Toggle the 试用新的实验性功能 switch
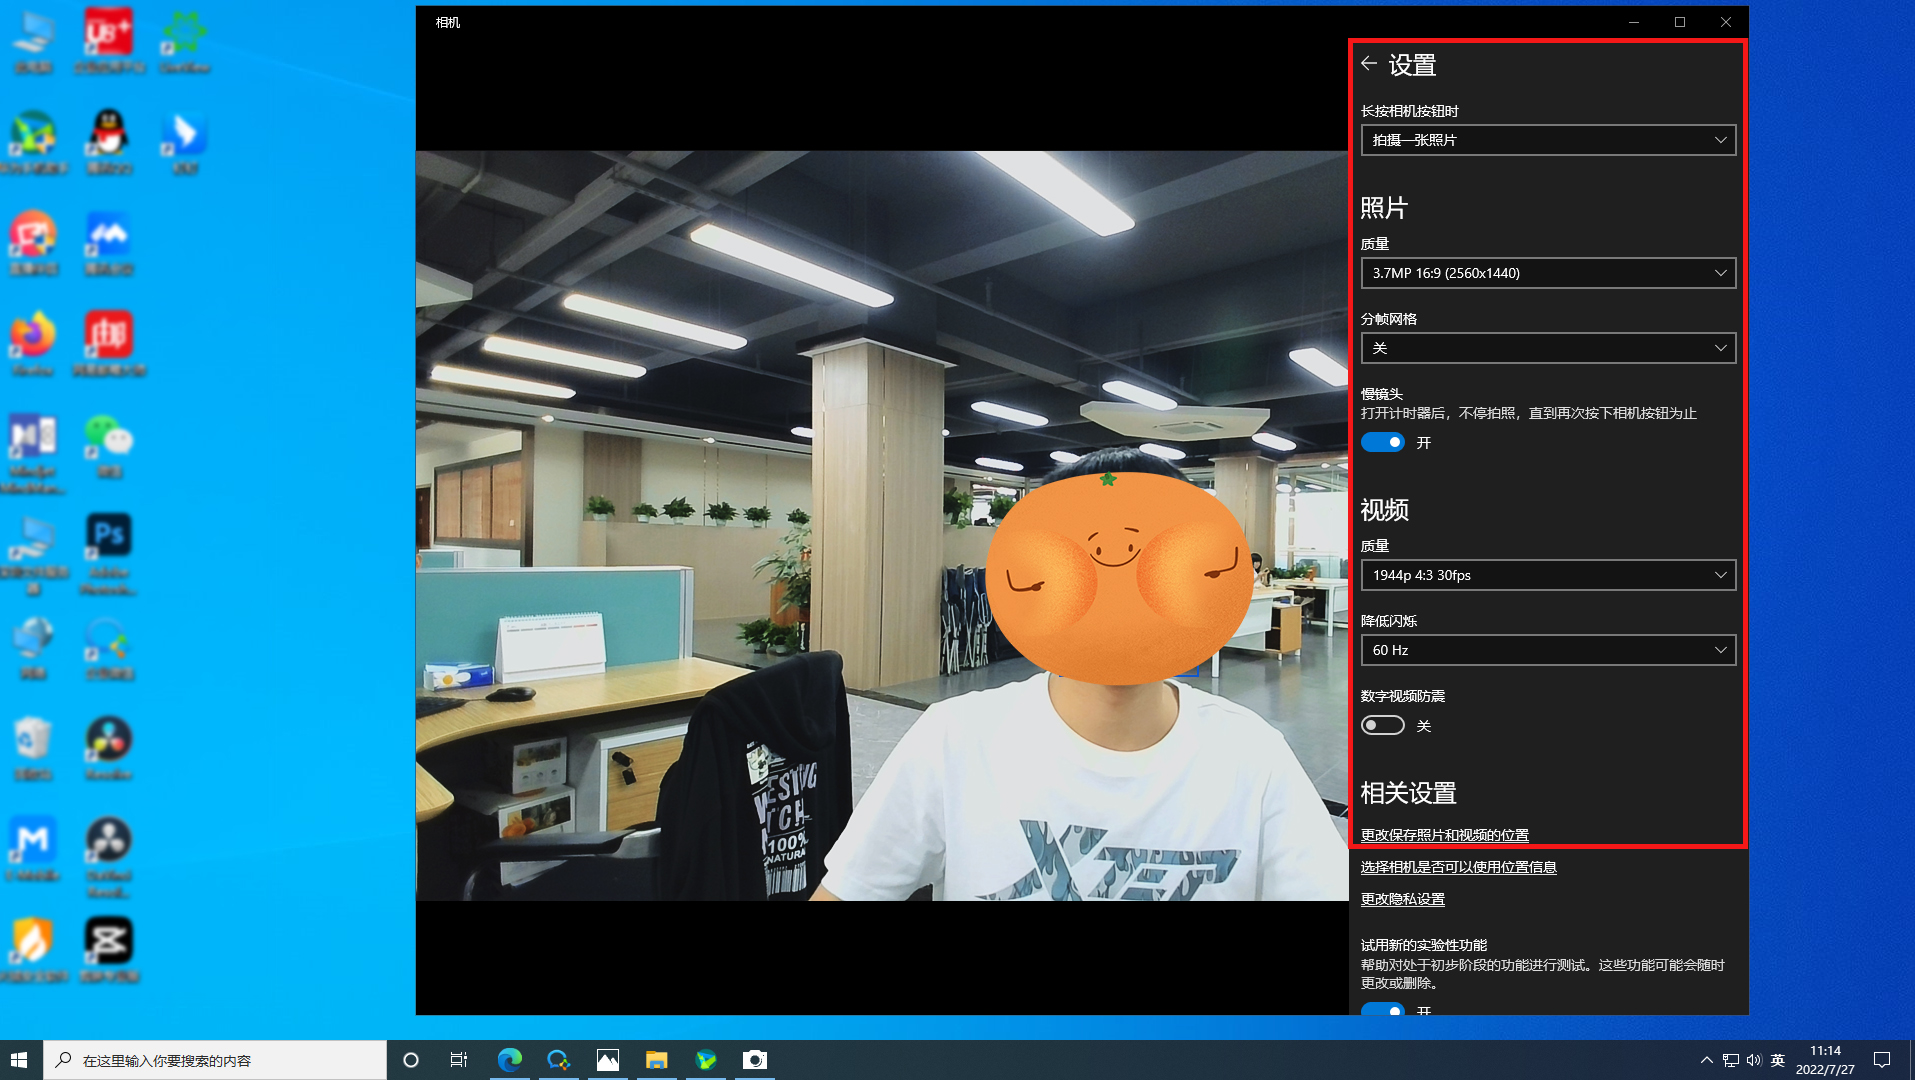Viewport: 1915px width, 1080px height. point(1383,1009)
